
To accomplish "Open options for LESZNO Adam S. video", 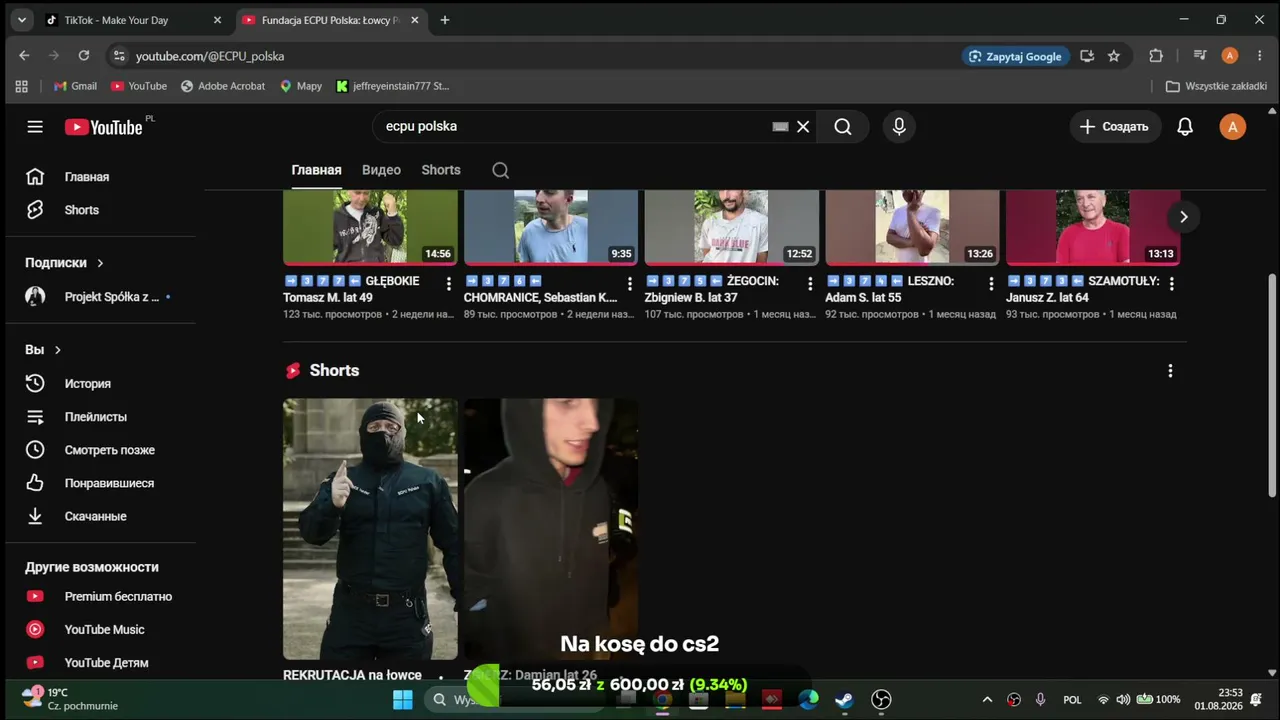I will 991,284.
